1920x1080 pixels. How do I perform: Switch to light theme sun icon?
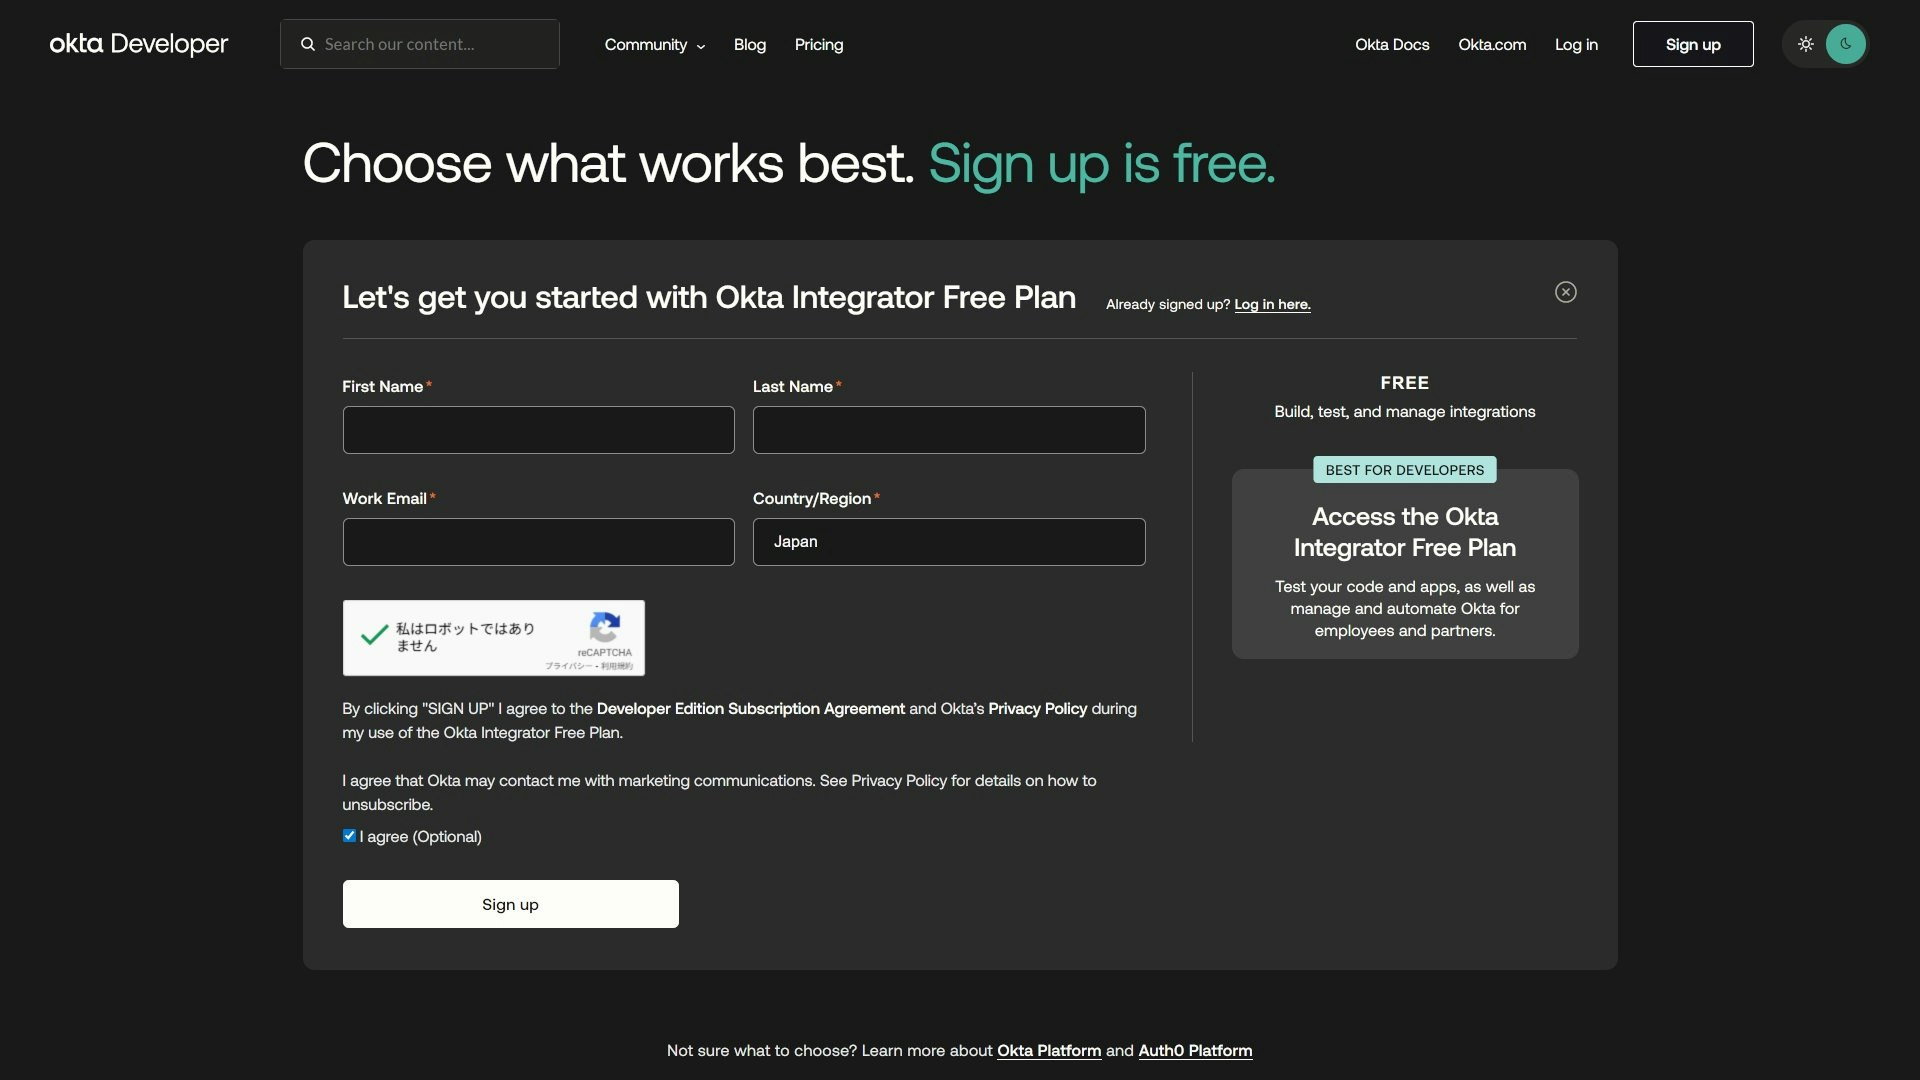[1805, 44]
